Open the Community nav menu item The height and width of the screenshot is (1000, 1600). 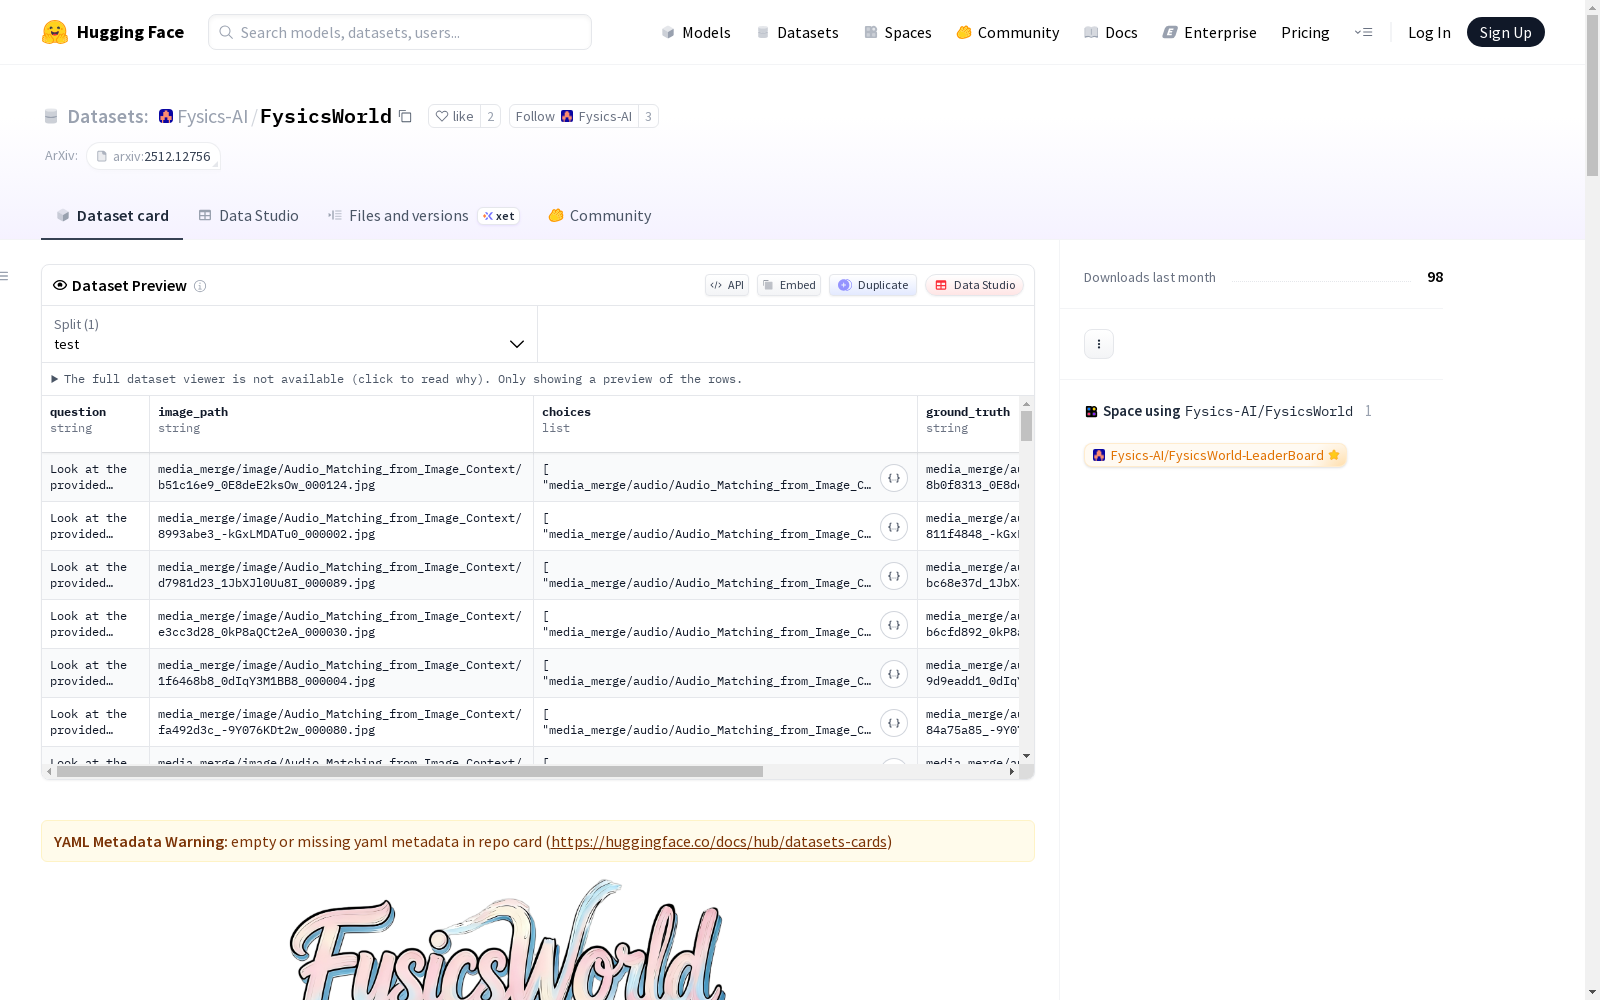(x=1008, y=32)
